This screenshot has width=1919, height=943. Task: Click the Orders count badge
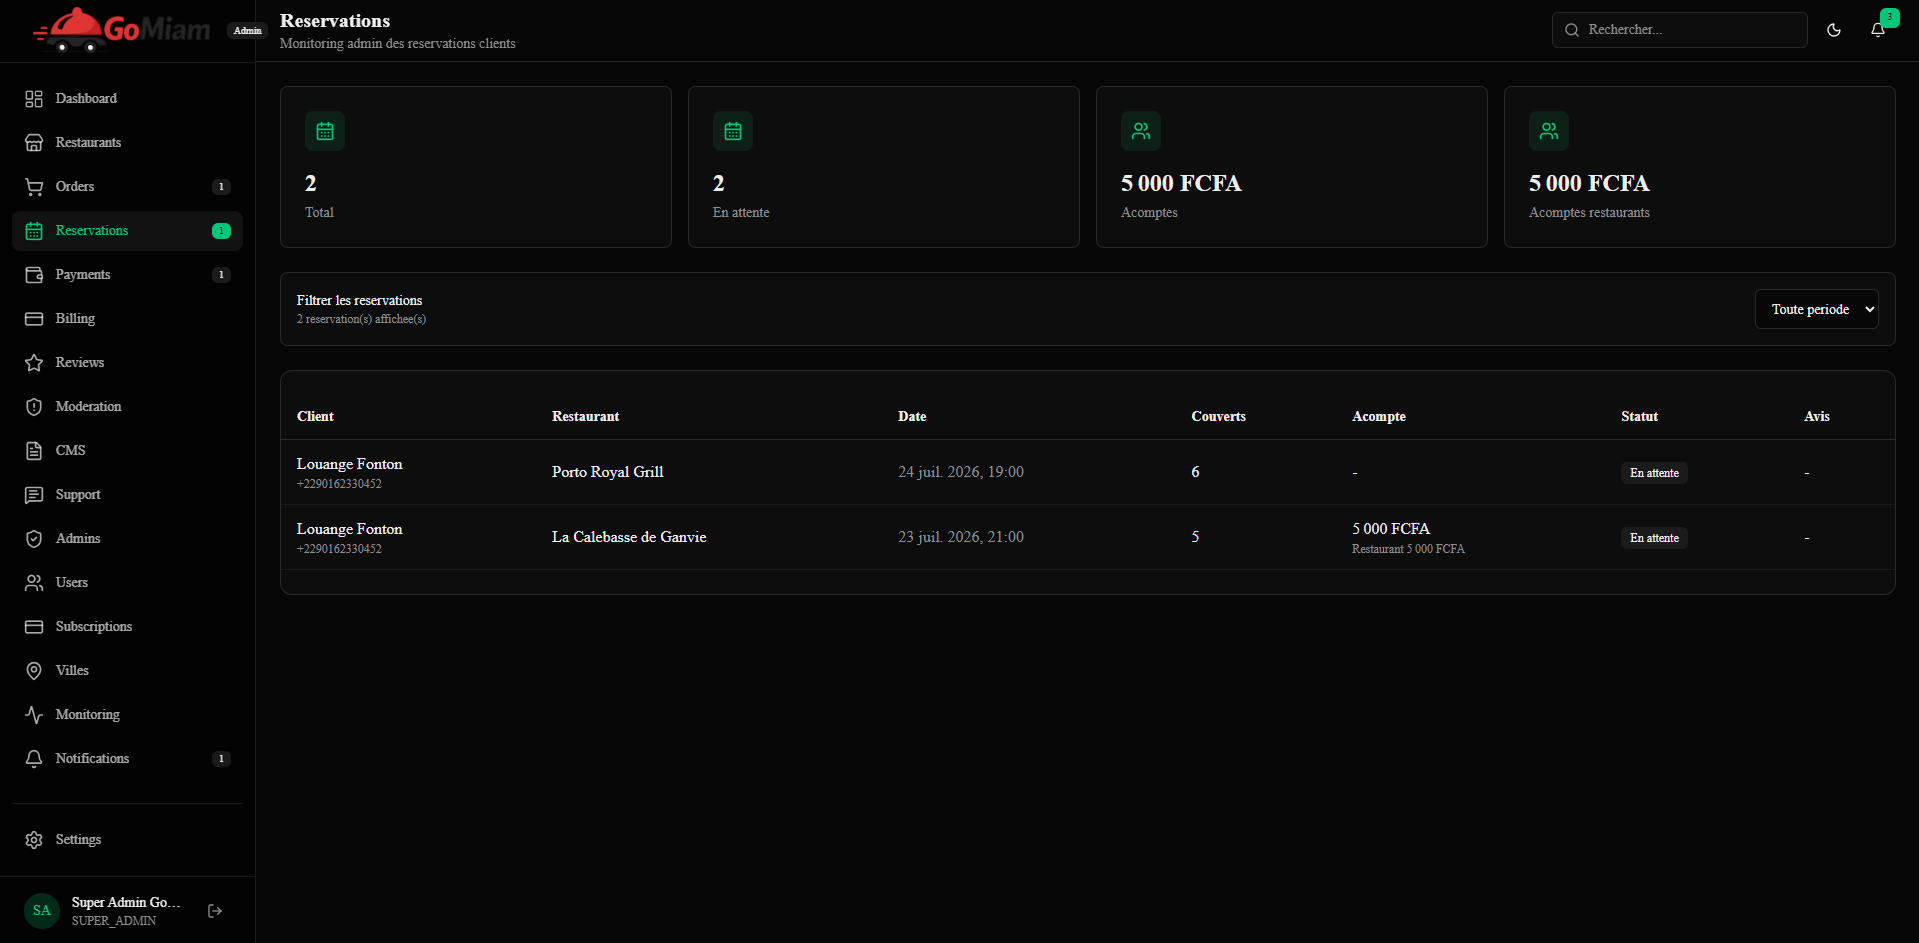click(x=222, y=187)
